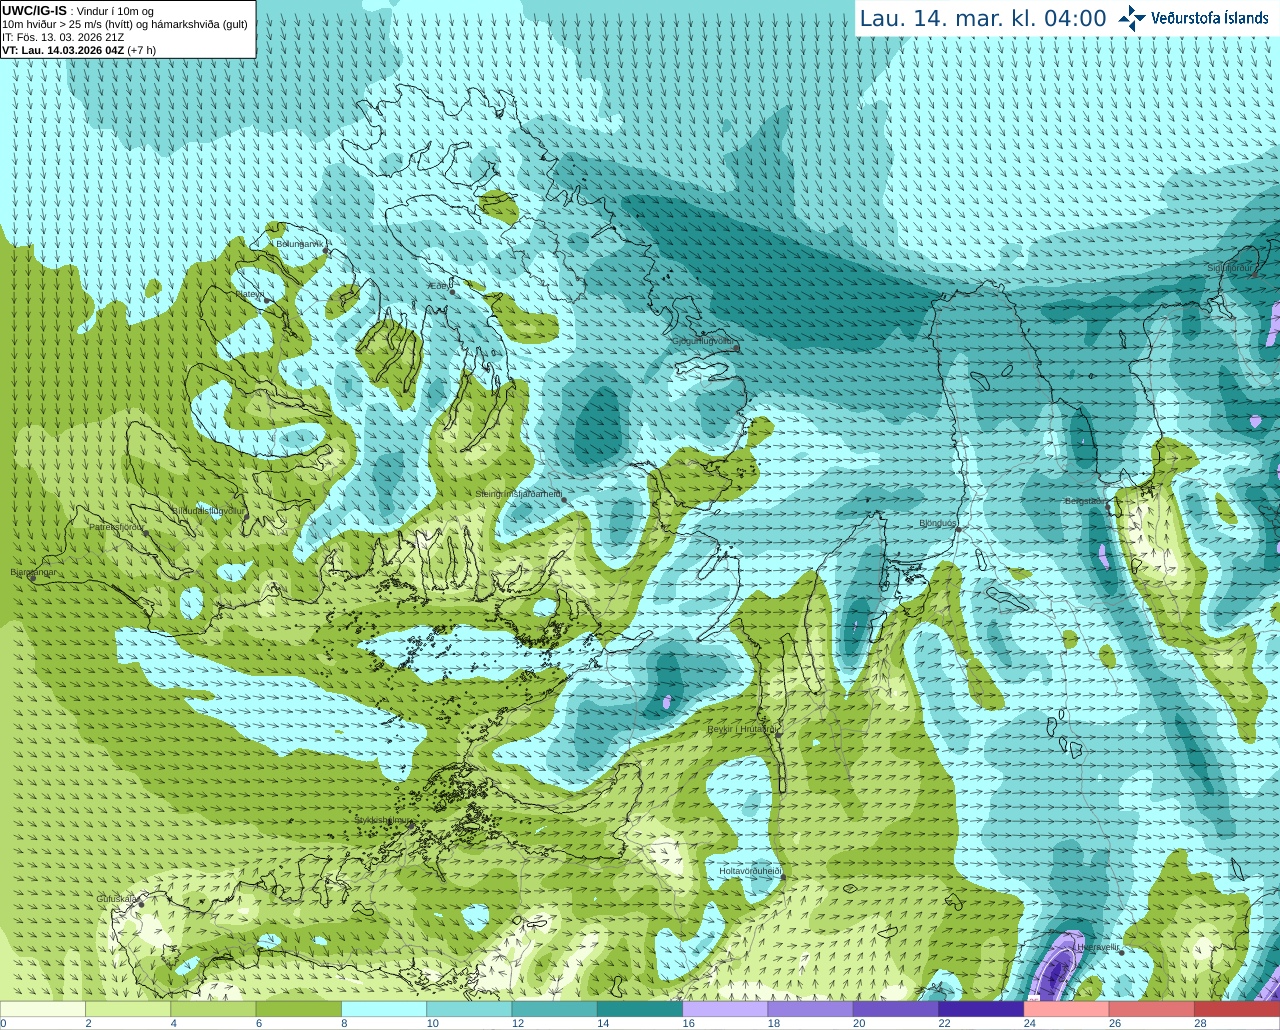Select the Holtavörðuheiði station label
This screenshot has width=1280, height=1030.
pos(749,871)
